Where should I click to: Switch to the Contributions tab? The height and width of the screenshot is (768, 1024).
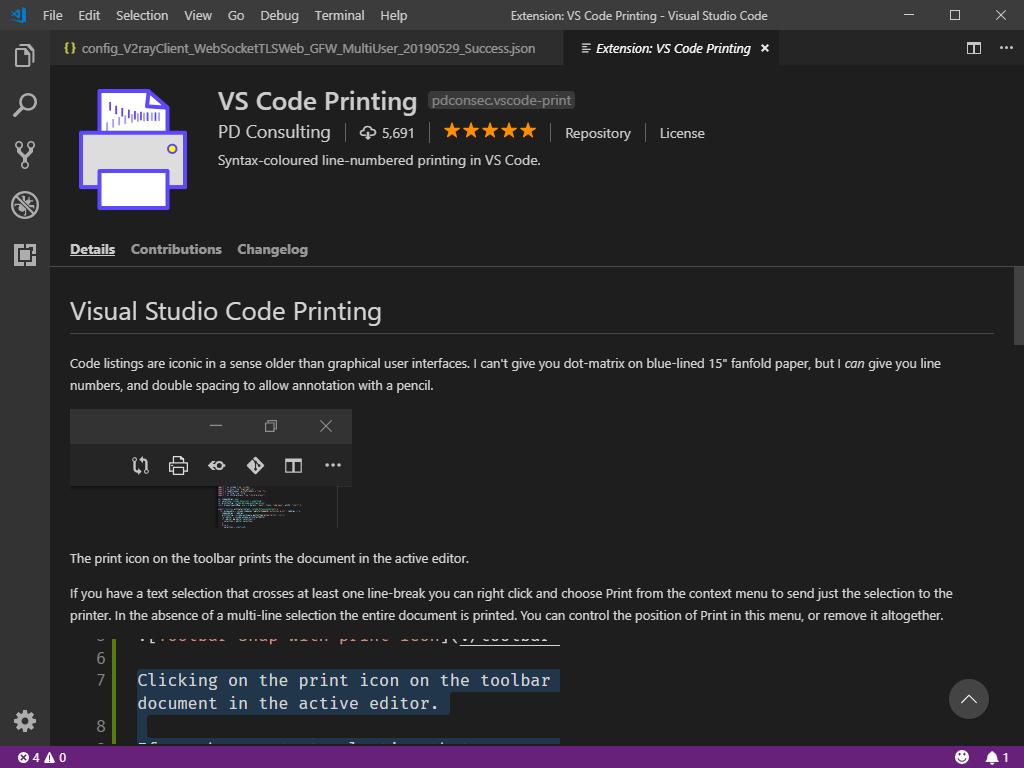click(176, 249)
